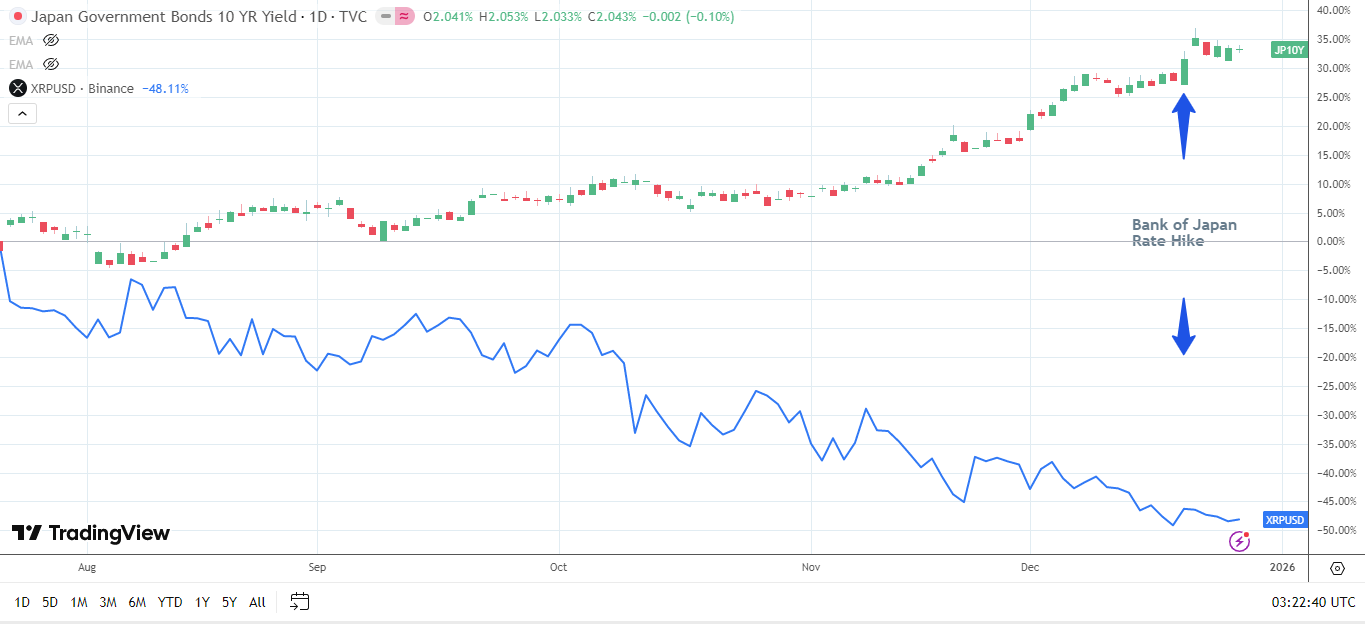Select the 5Y time range
Image resolution: width=1365 pixels, height=624 pixels.
point(229,602)
